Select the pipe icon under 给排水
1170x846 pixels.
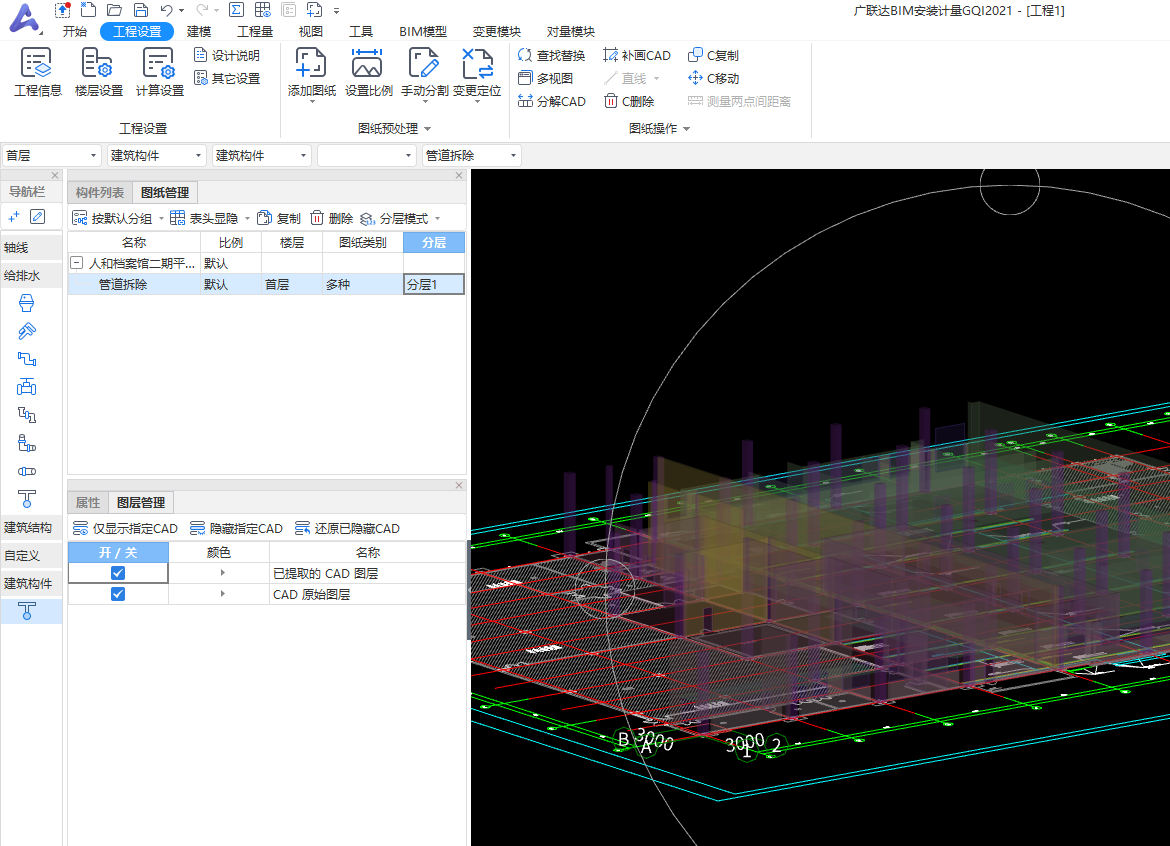click(27, 359)
